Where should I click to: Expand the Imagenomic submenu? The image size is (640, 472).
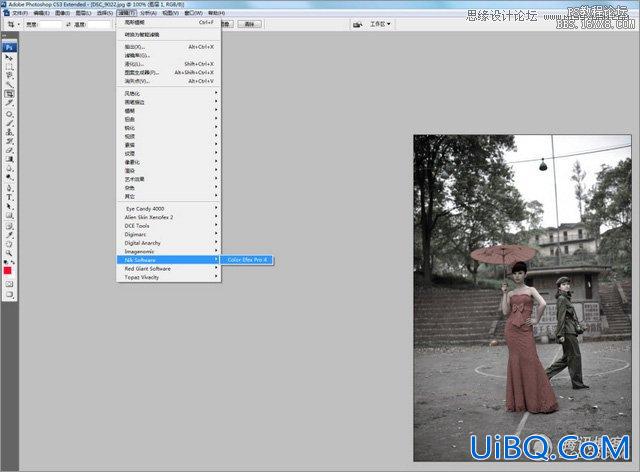[x=169, y=252]
